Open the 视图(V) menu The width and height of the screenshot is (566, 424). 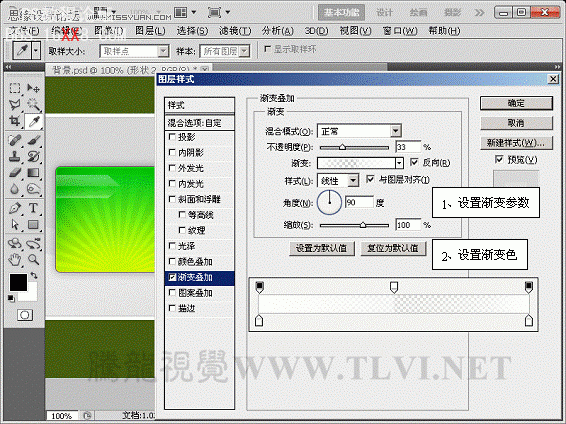pos(355,31)
